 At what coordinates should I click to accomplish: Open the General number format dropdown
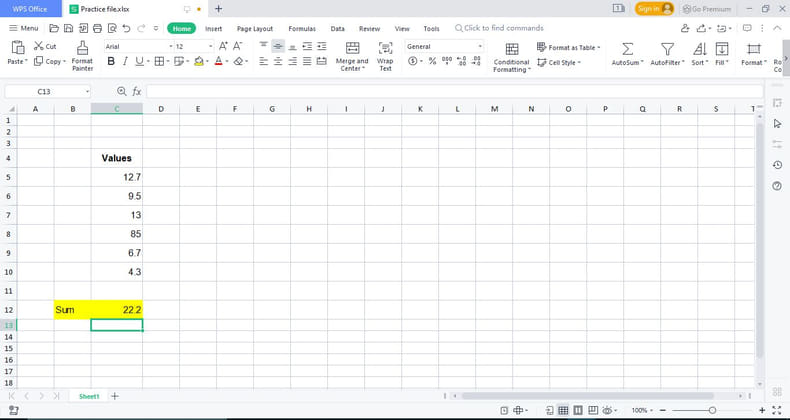tap(480, 46)
